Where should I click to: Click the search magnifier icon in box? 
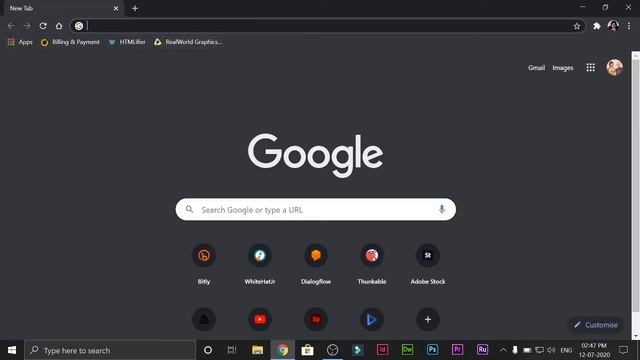tap(189, 209)
